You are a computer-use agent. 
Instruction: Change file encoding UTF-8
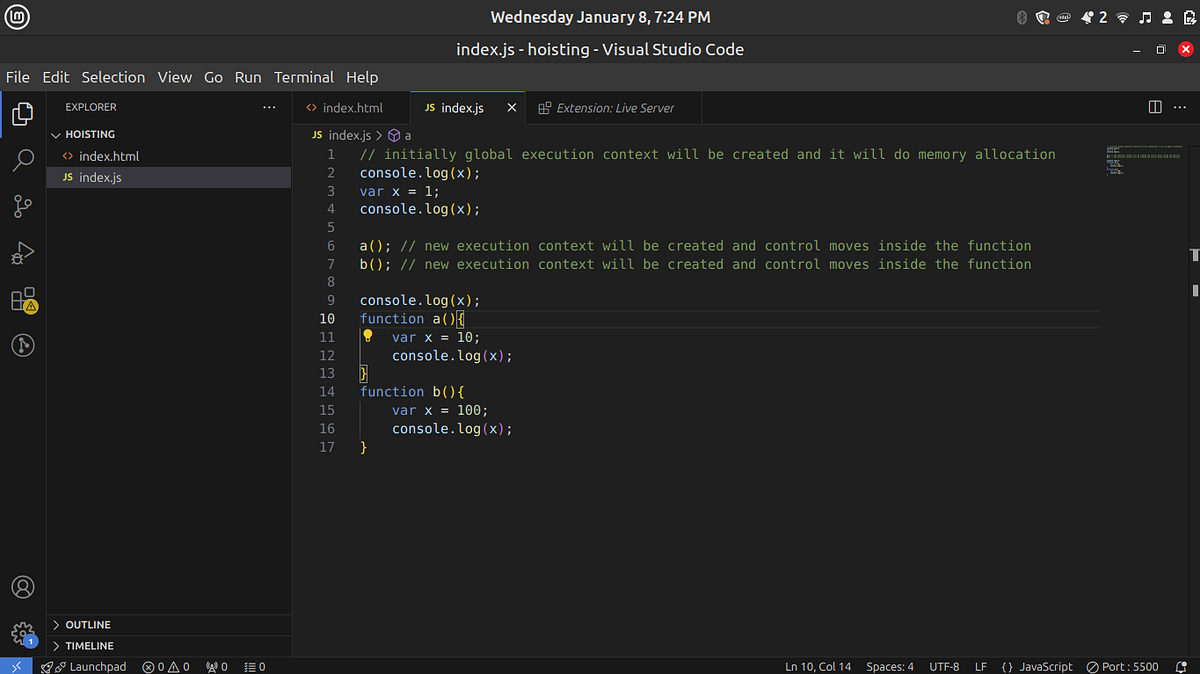click(944, 666)
